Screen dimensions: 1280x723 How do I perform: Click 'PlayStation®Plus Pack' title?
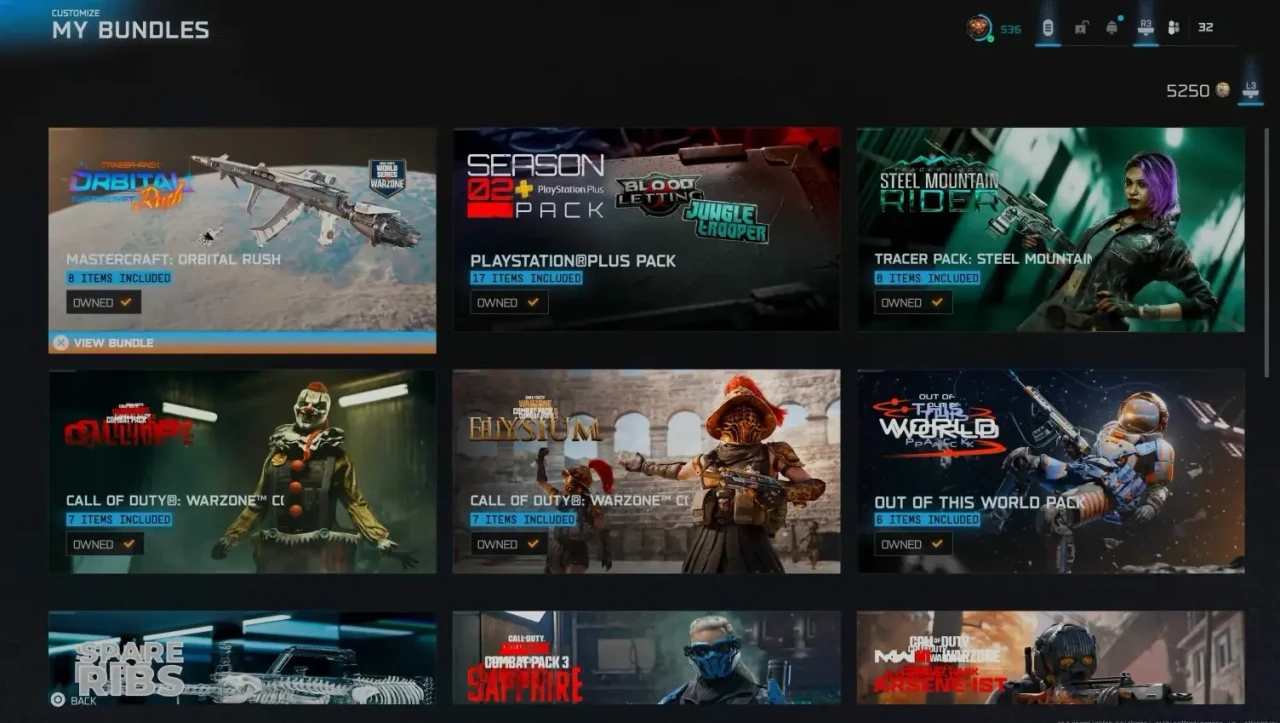click(x=573, y=261)
